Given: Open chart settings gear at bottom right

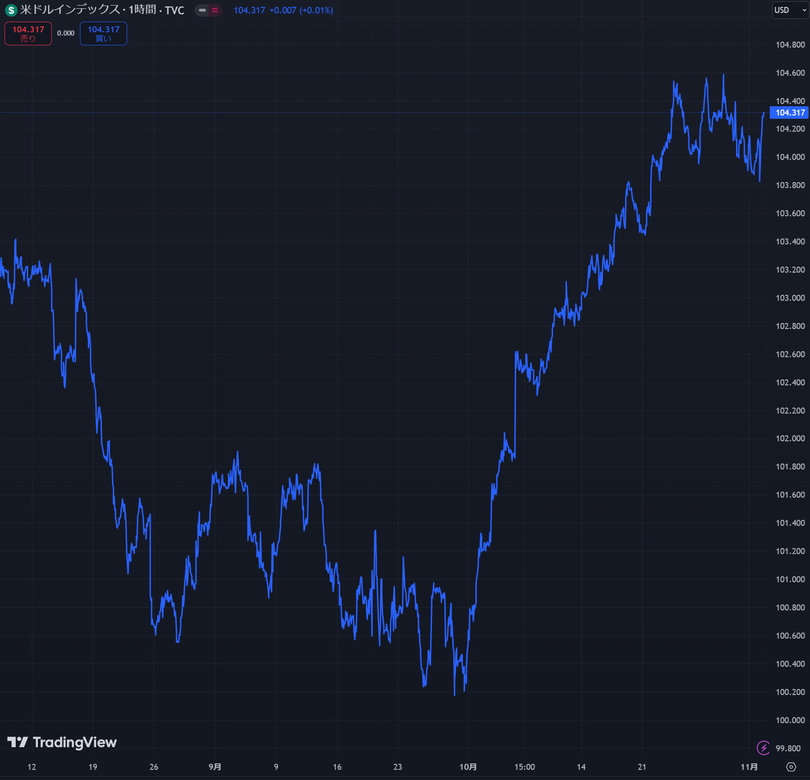Looking at the screenshot, I should point(791,766).
